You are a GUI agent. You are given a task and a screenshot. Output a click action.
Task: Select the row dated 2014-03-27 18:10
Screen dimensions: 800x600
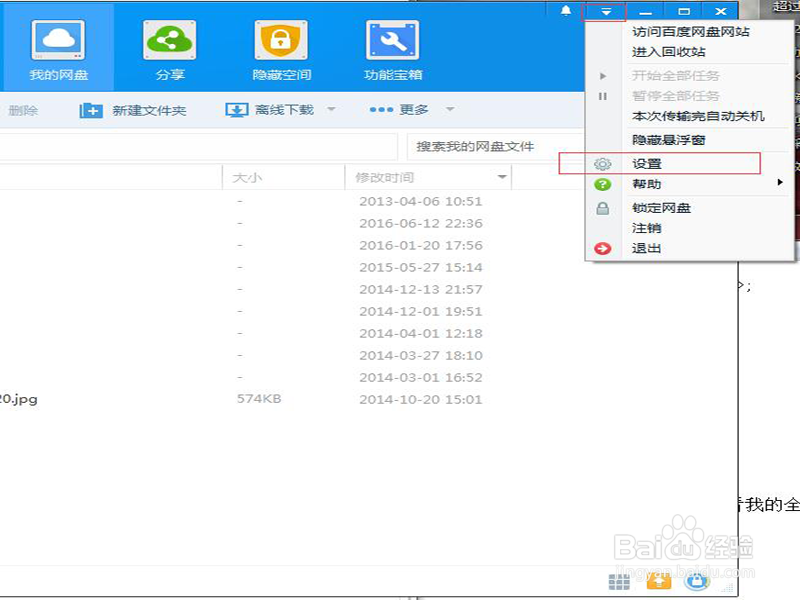coord(367,355)
